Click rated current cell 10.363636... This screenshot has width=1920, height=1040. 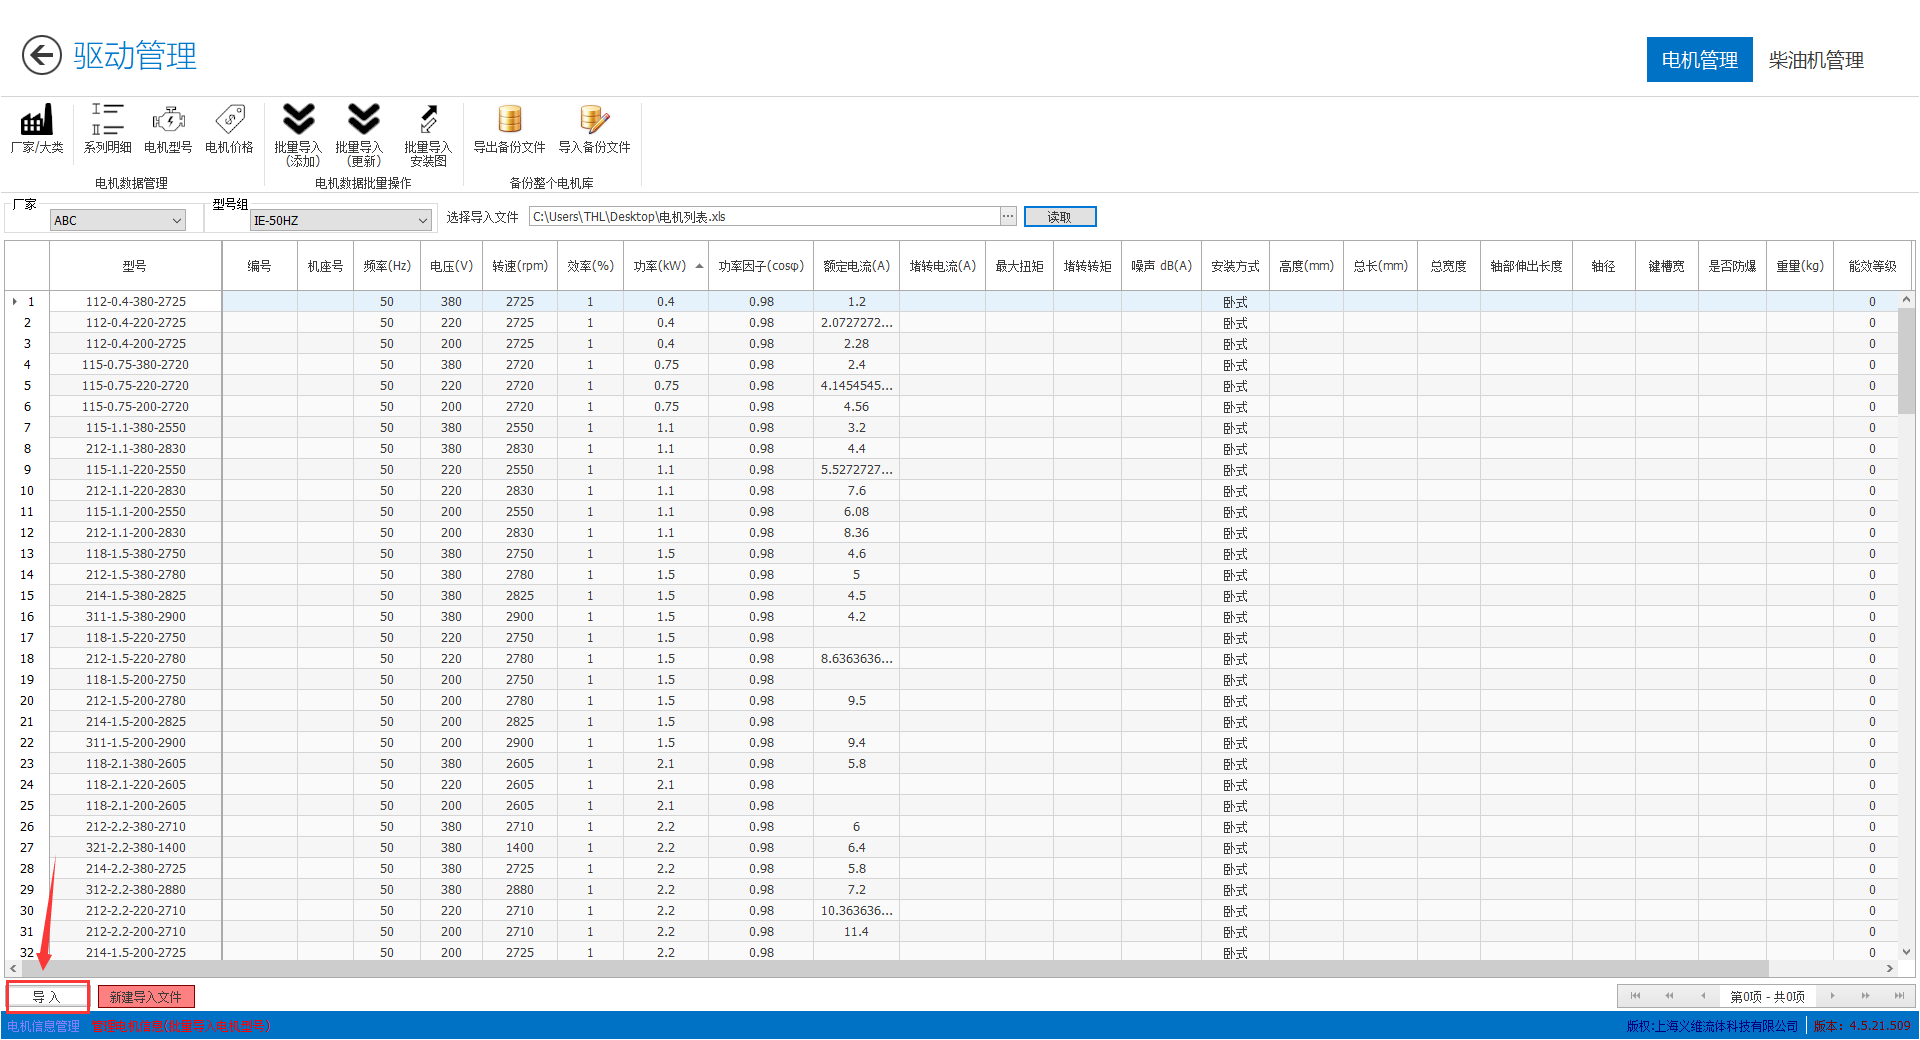coord(856,910)
